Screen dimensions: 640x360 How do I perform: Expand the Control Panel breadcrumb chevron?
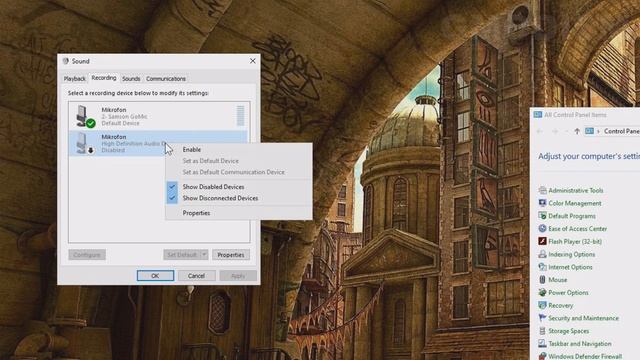point(598,131)
